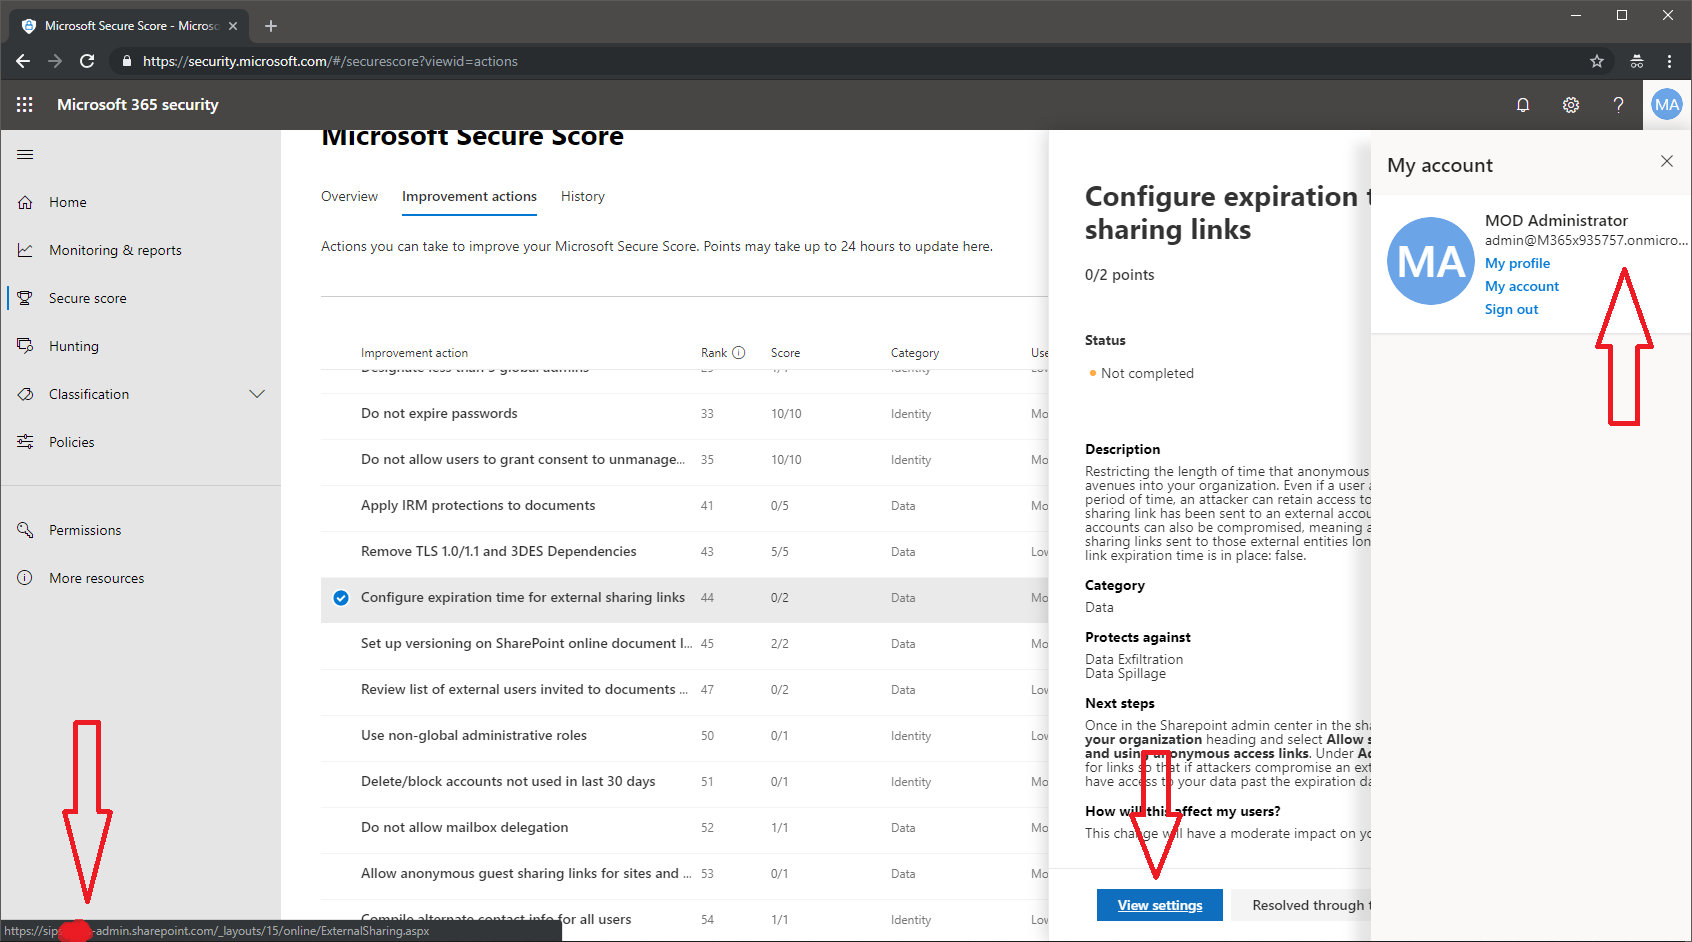Click the Hunting icon in sidebar
The image size is (1692, 942).
[x=25, y=346]
